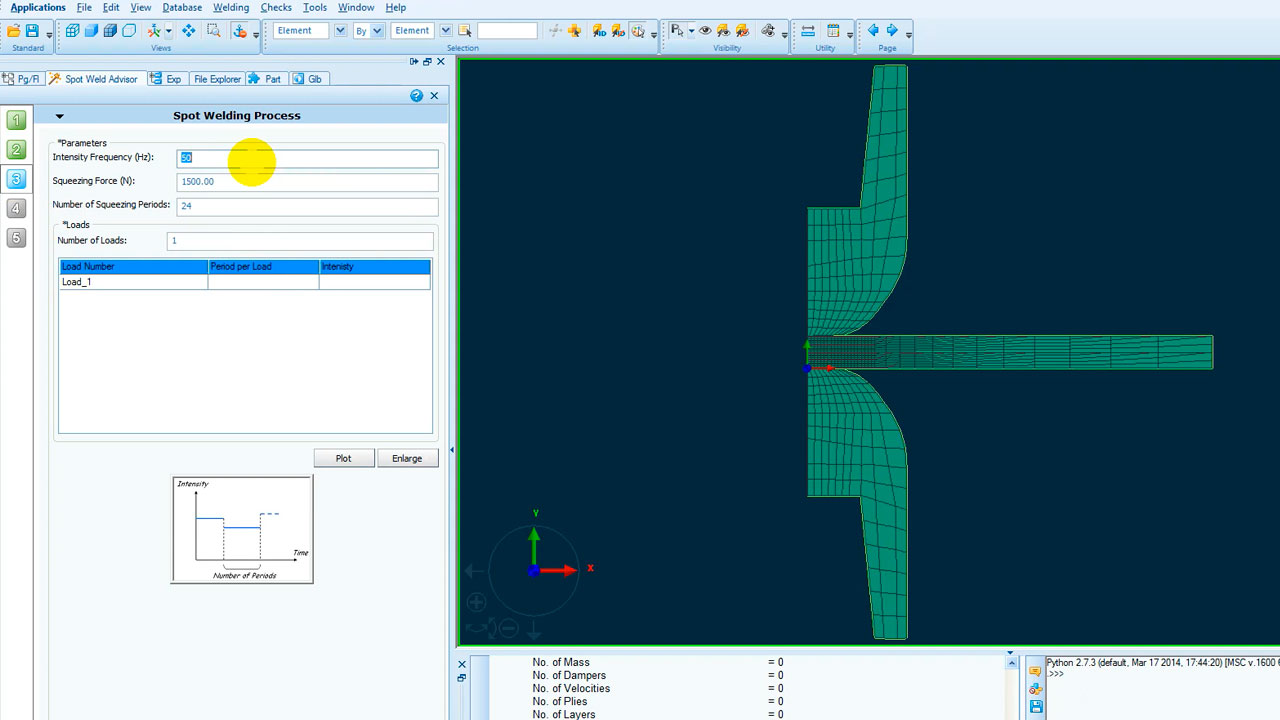Image resolution: width=1280 pixels, height=720 pixels.
Task: Select step 4 in the advisor
Action: coord(16,208)
